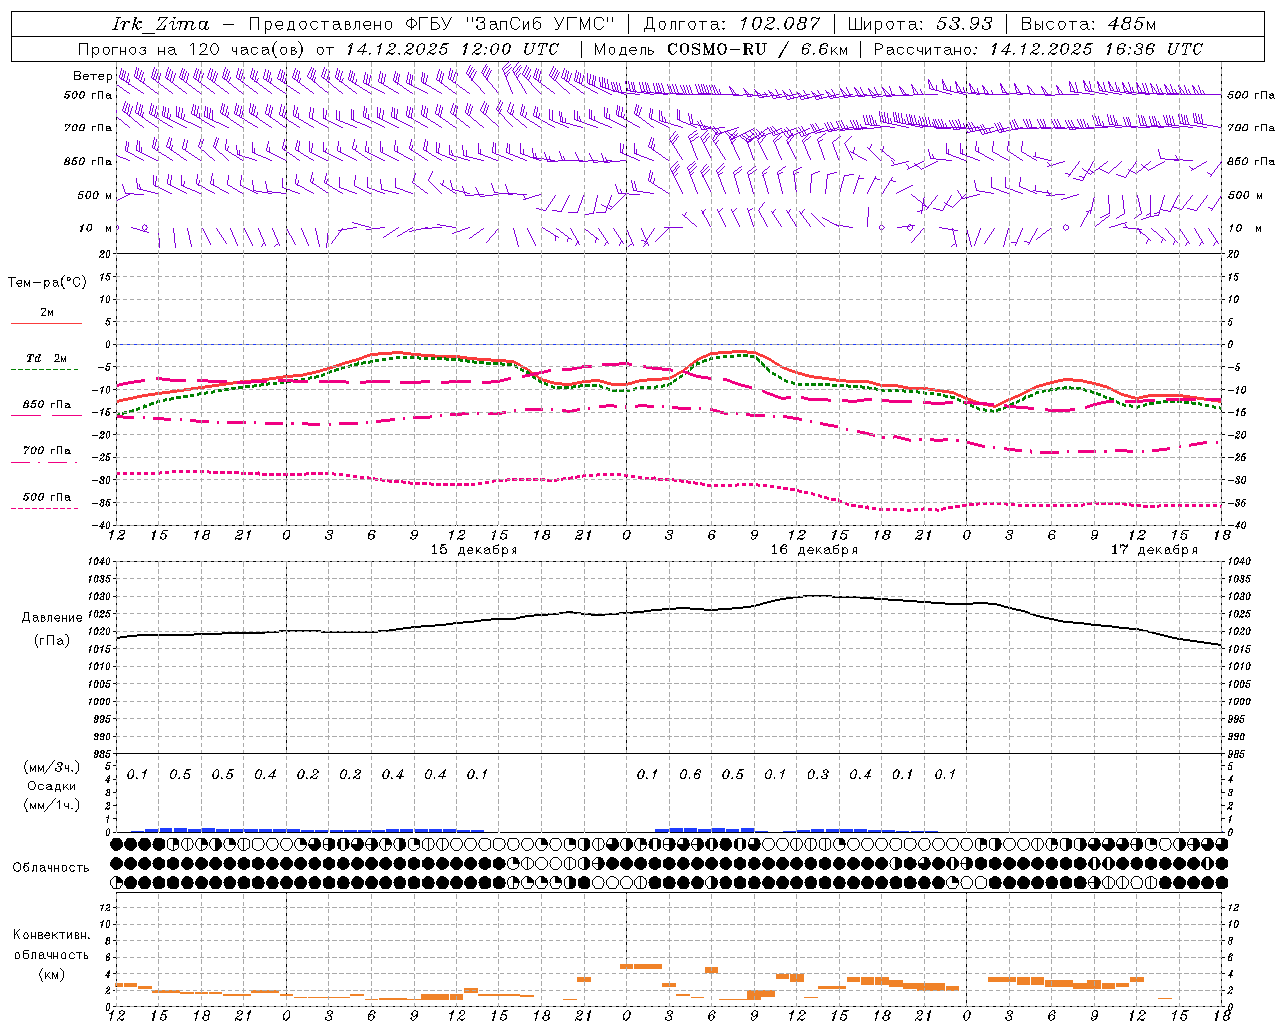The width and height of the screenshot is (1280, 1024).
Task: Click the "16 декабря" date label
Action: pos(814,550)
